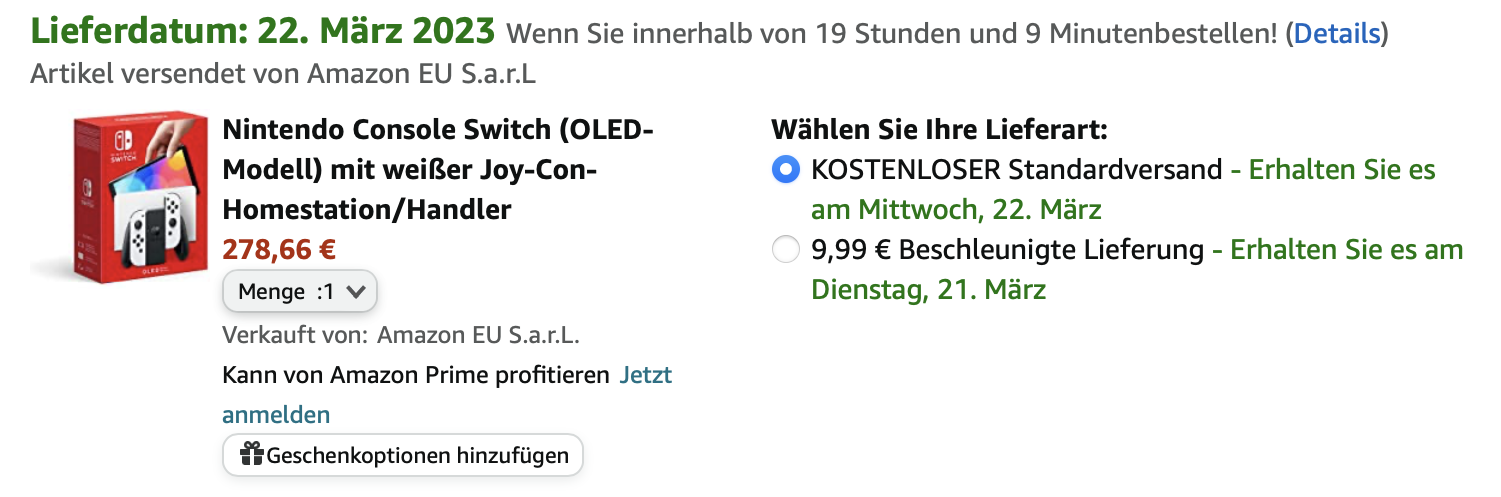Click the Nintendo Console Switch product title

437,170
